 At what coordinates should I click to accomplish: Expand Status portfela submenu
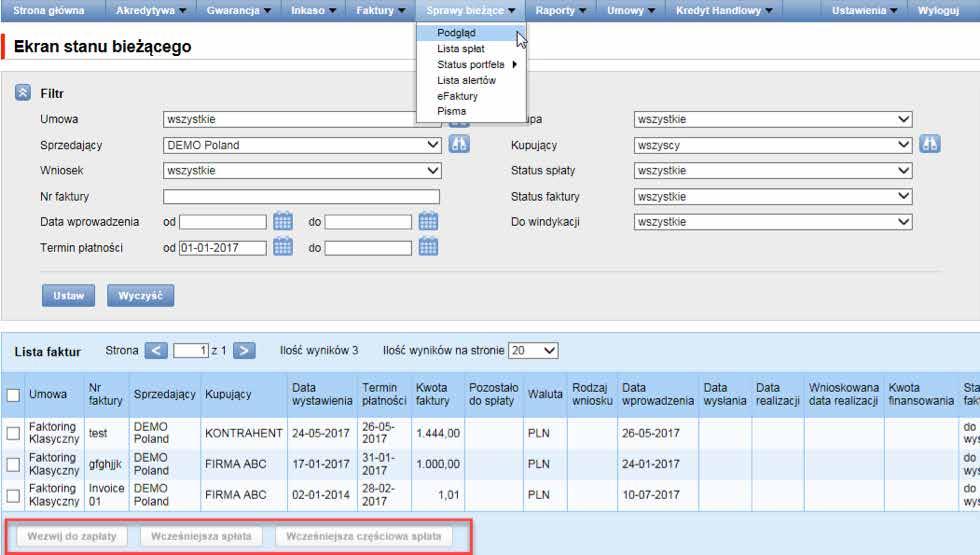coord(471,64)
